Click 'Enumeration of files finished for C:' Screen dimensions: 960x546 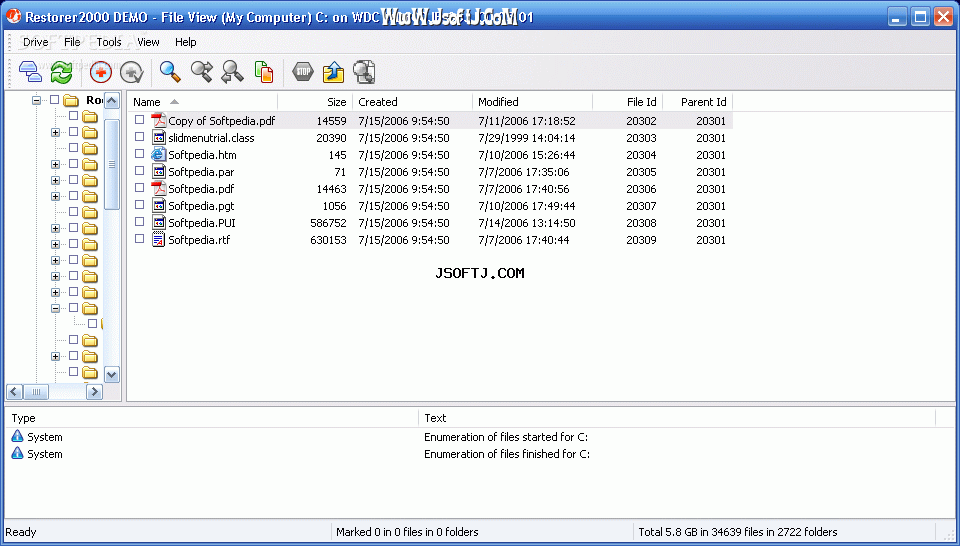pyautogui.click(x=507, y=454)
